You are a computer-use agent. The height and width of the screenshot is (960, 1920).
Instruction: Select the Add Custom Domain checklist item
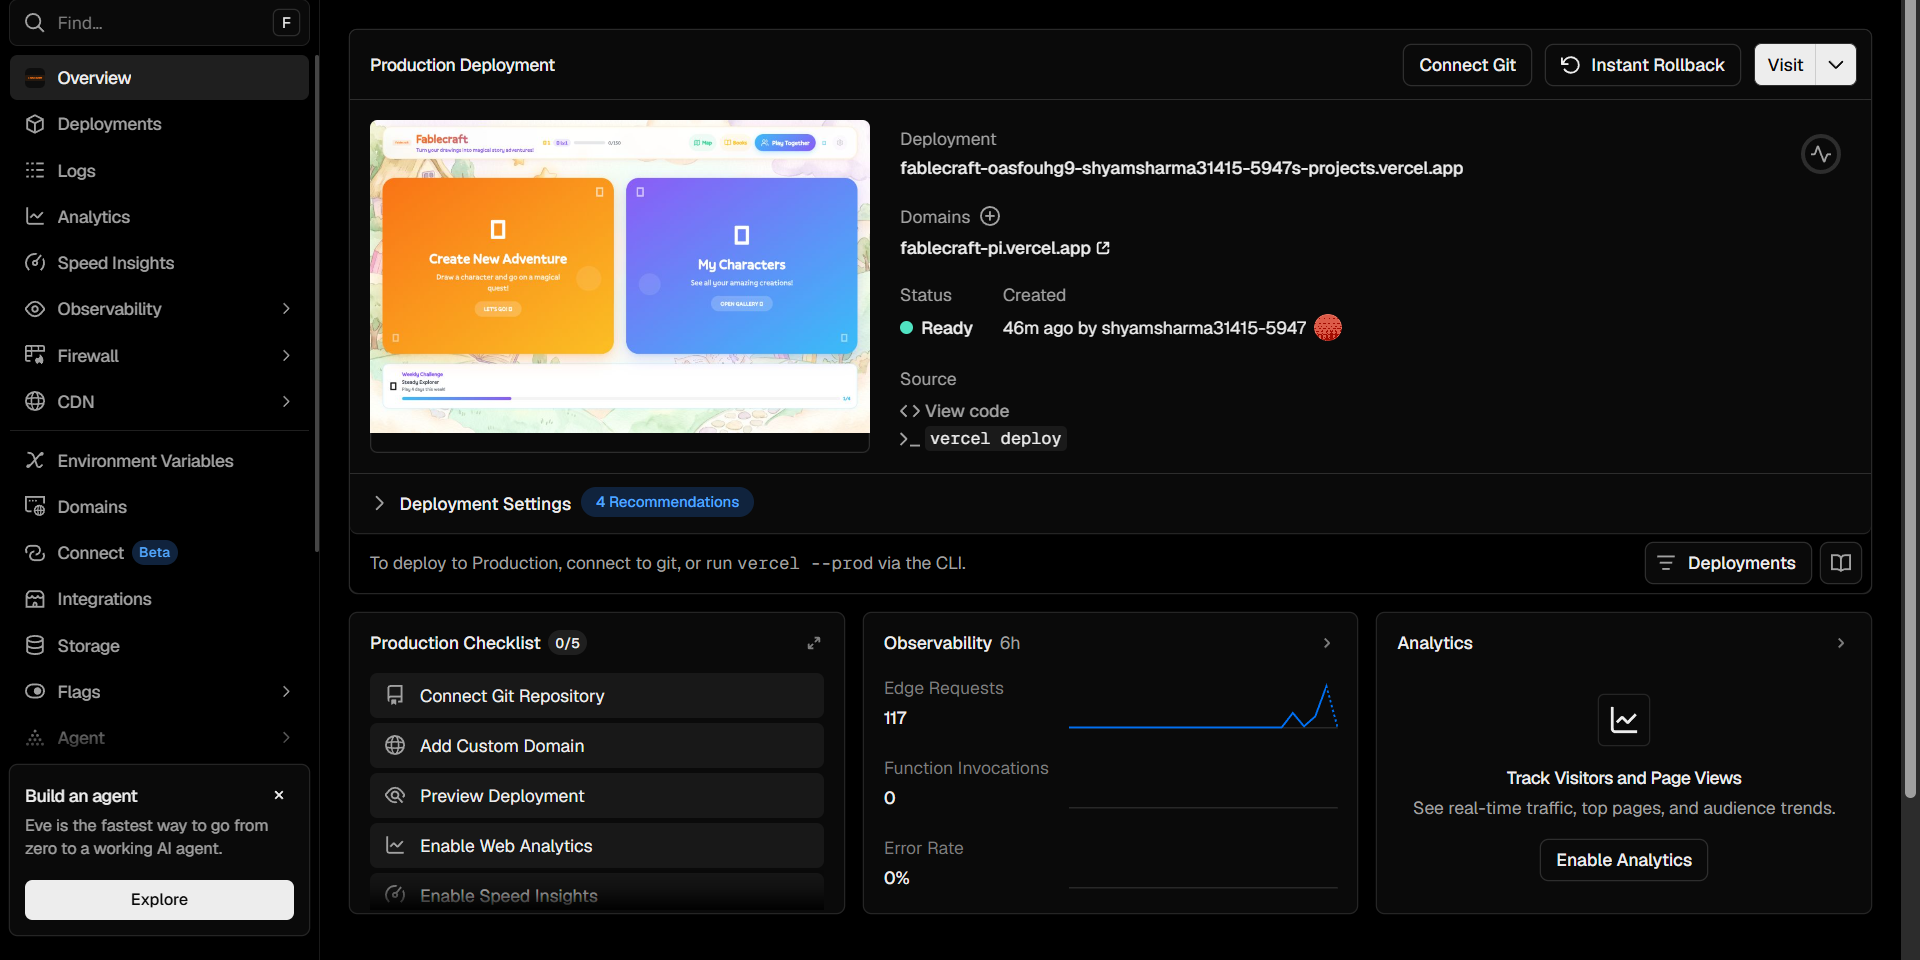tap(597, 746)
